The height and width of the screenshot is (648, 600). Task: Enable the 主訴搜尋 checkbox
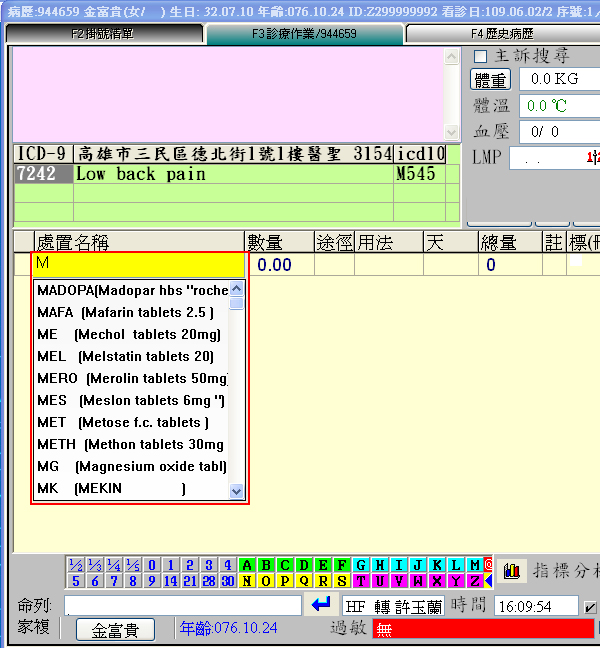click(x=481, y=56)
